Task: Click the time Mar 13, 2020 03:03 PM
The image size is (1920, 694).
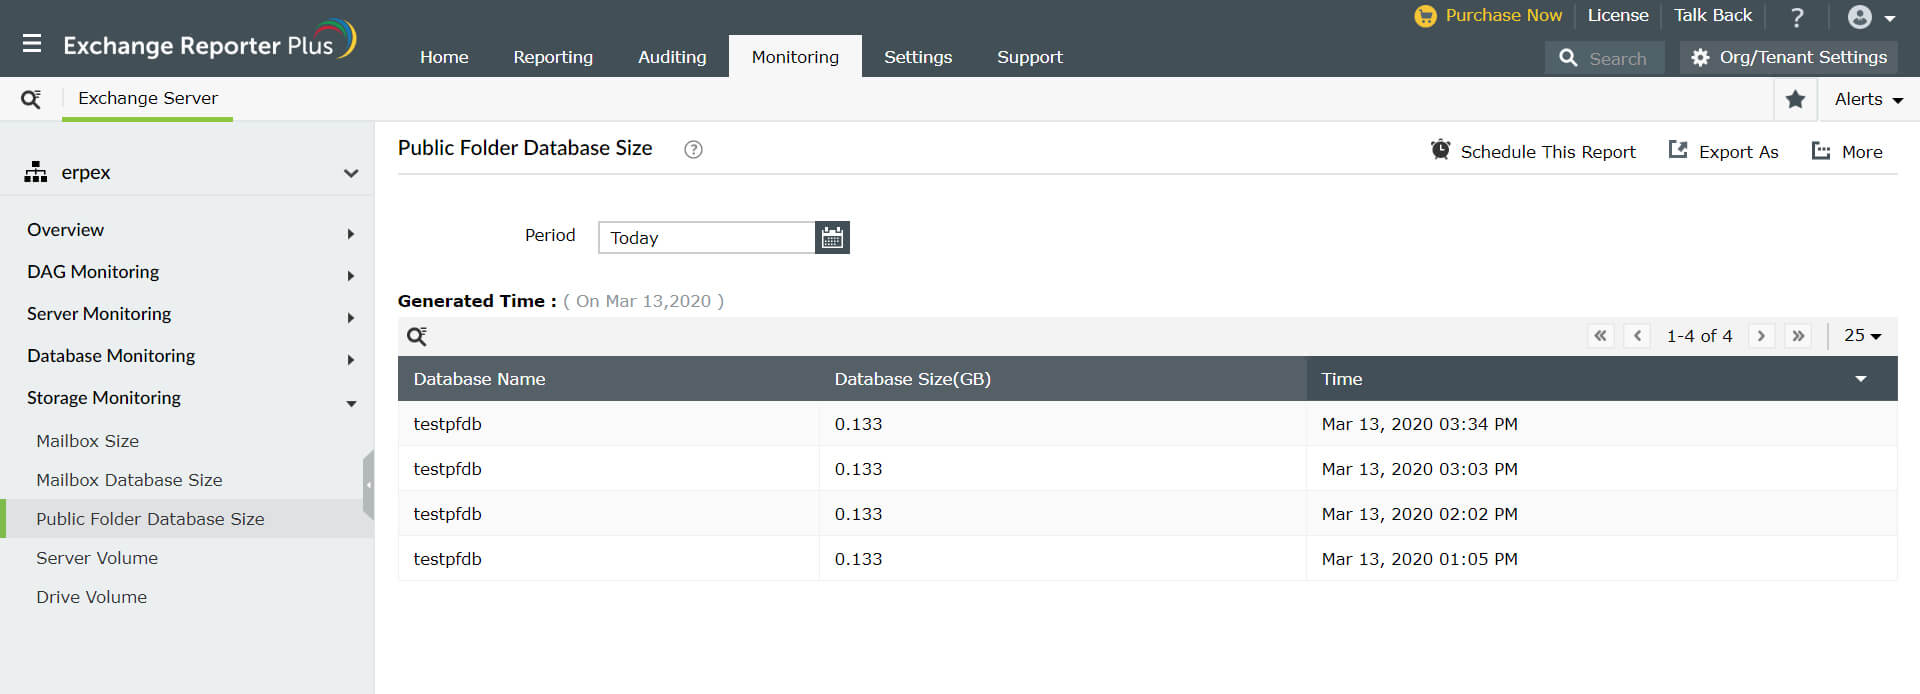Action: pos(1419,469)
